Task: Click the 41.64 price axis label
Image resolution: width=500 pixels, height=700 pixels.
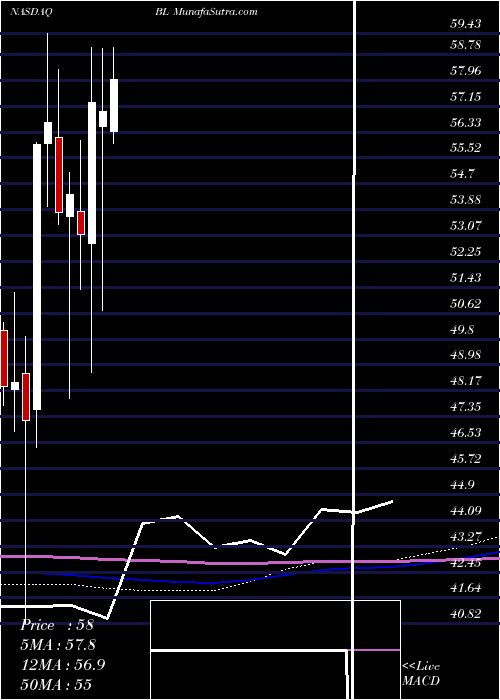Action: 466,588
